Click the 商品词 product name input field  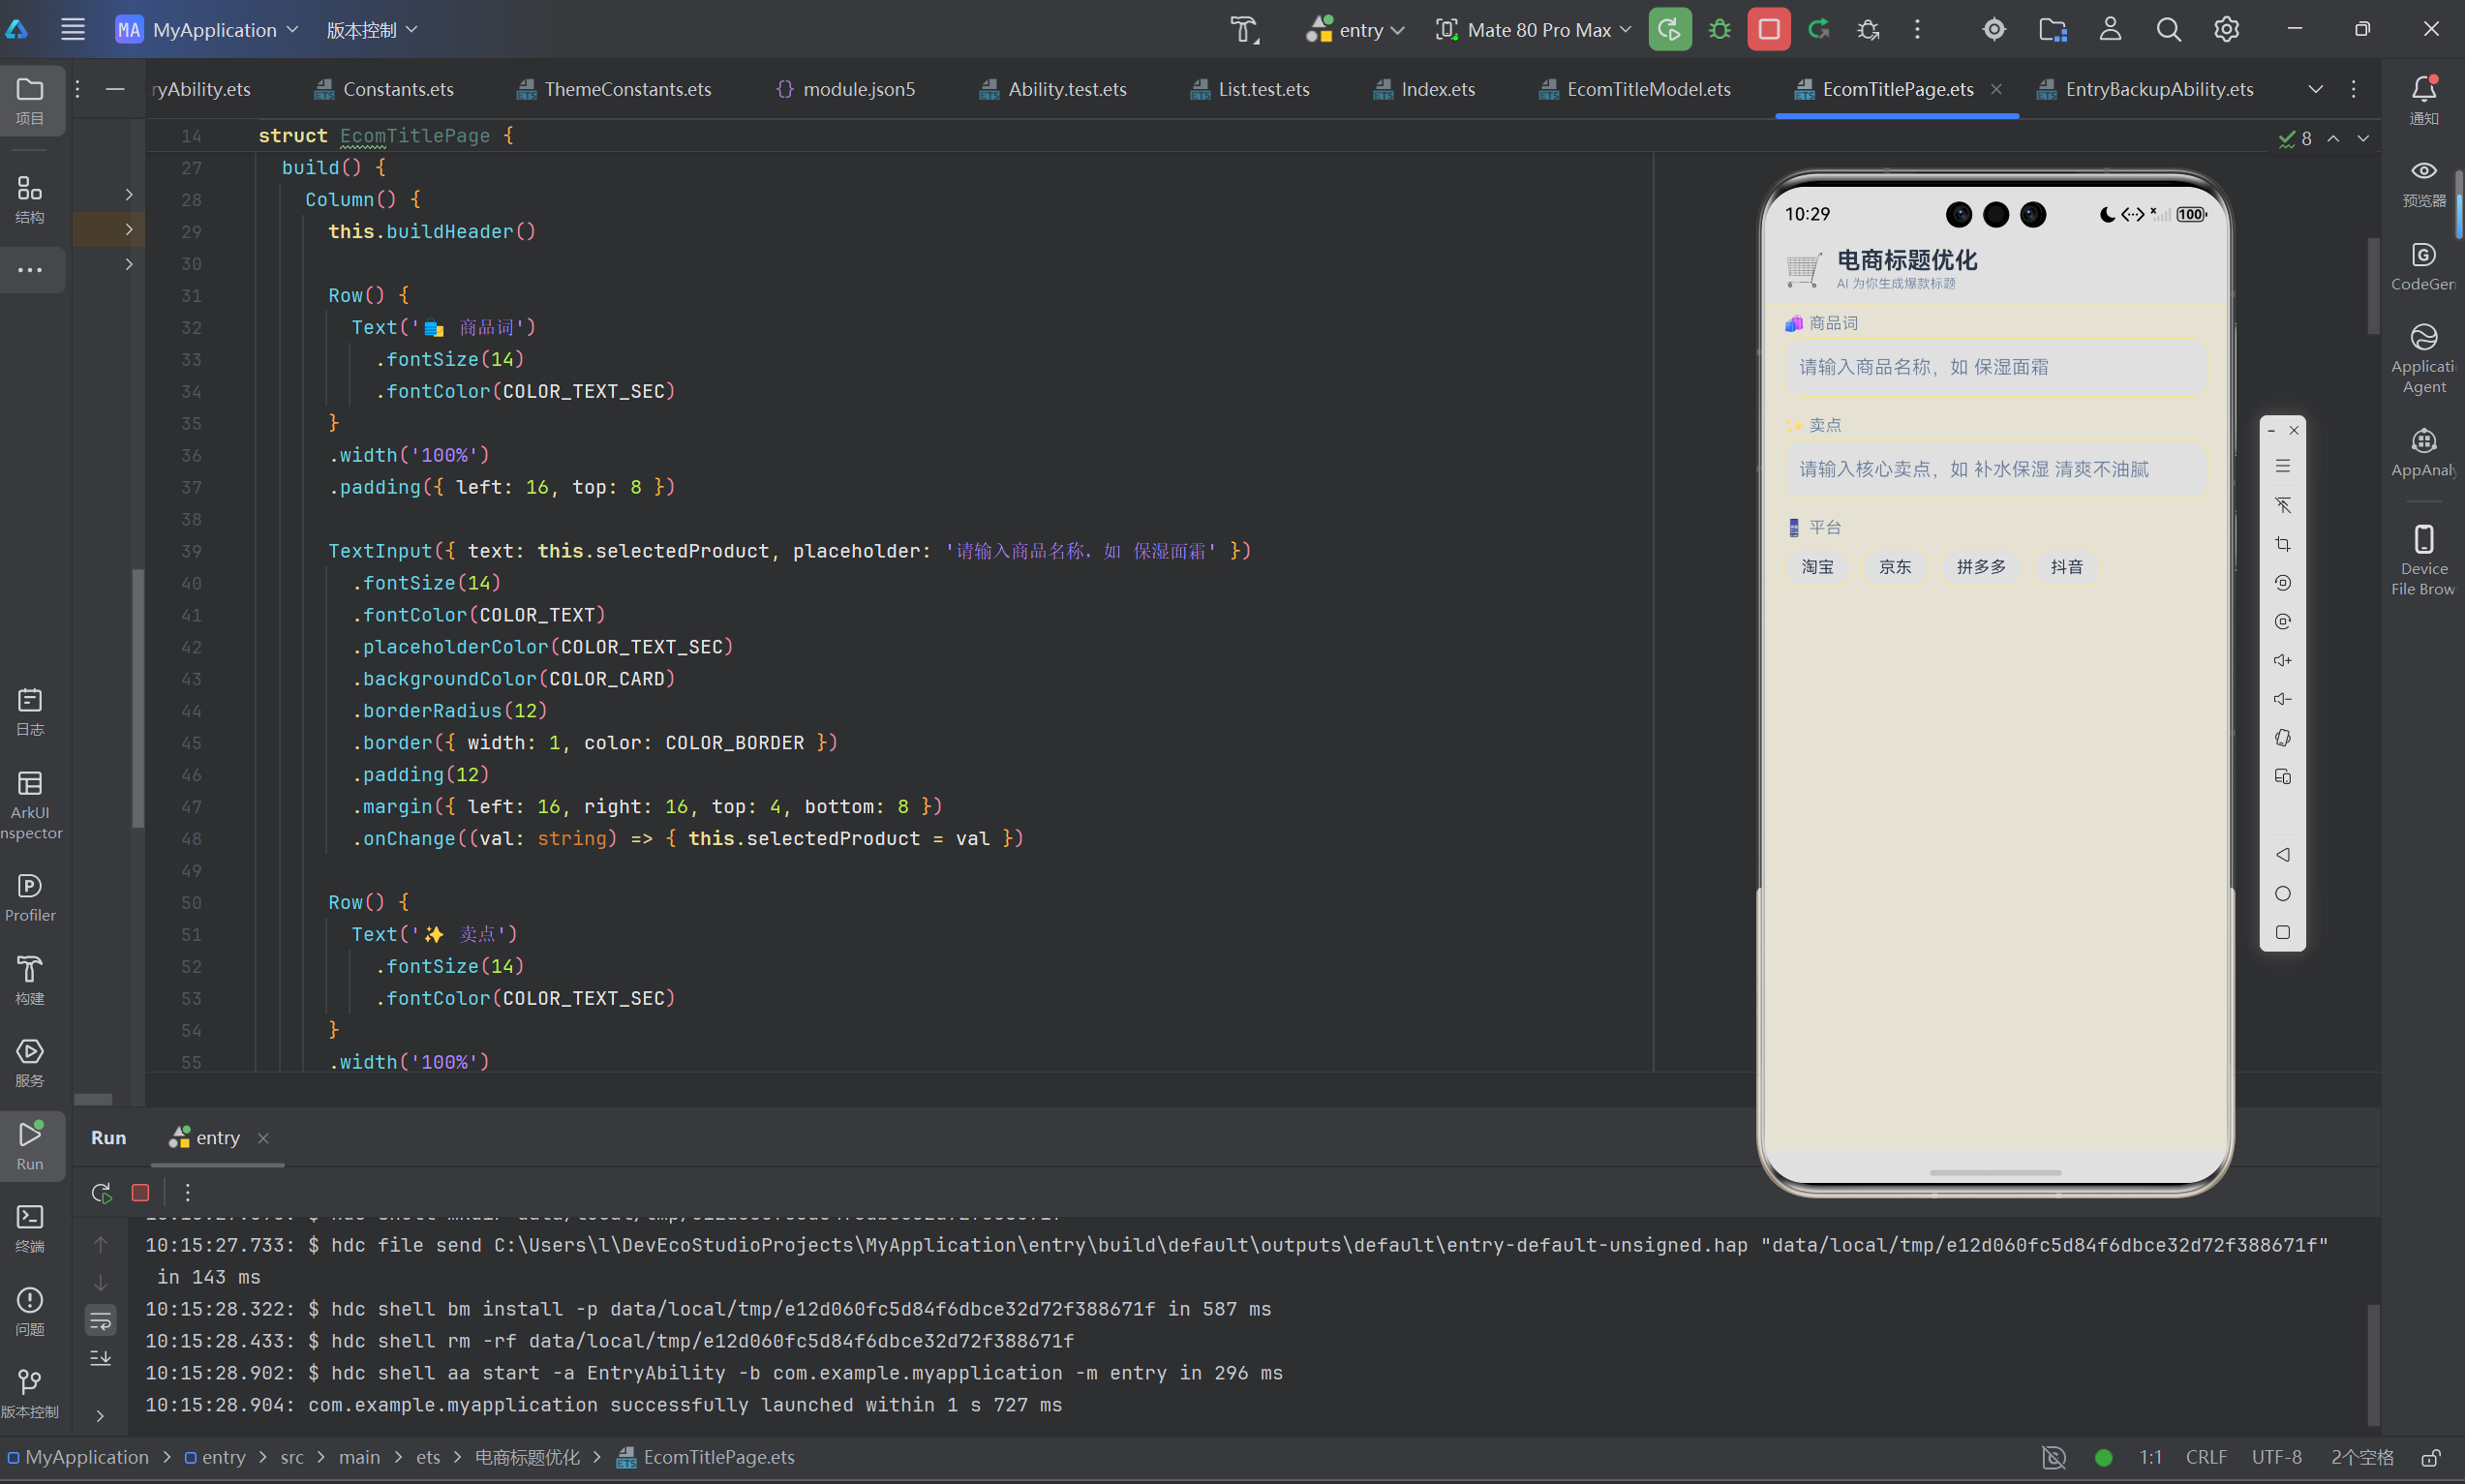click(1995, 367)
